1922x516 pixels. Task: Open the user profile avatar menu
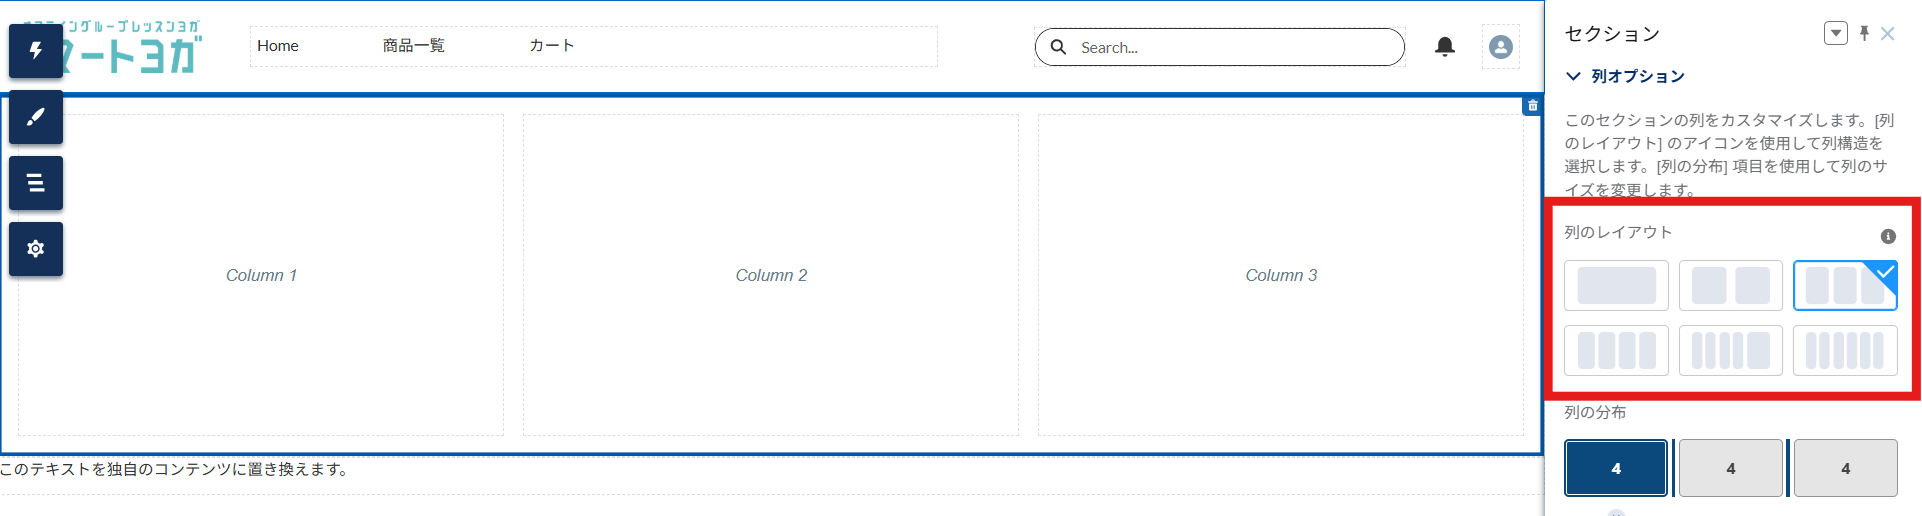click(1500, 47)
